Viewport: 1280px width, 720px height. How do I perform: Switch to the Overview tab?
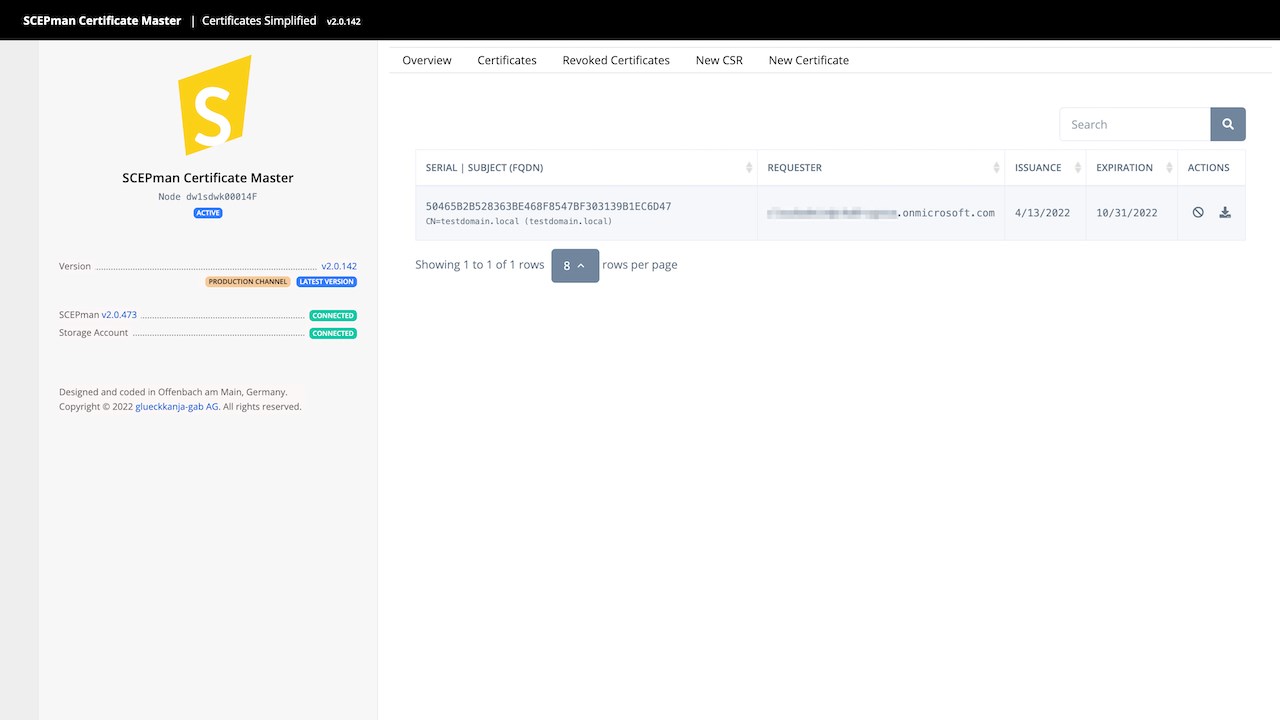pos(427,60)
